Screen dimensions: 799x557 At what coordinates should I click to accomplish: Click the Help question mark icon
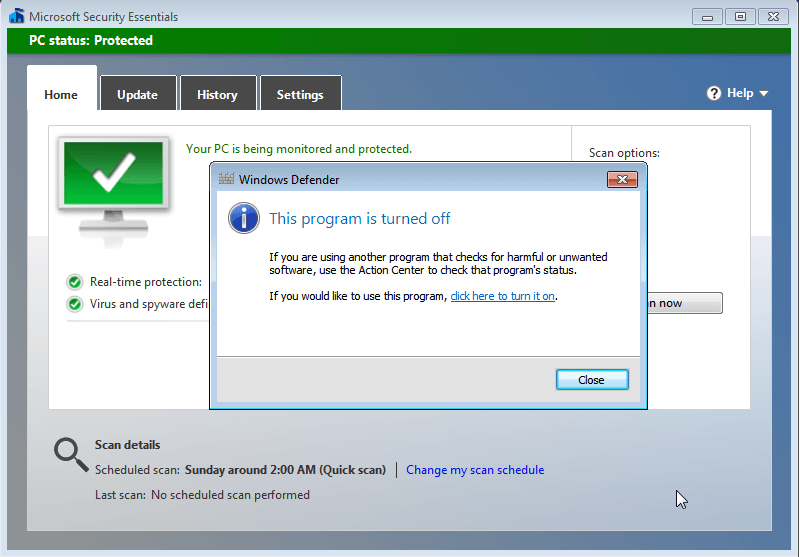coord(714,93)
